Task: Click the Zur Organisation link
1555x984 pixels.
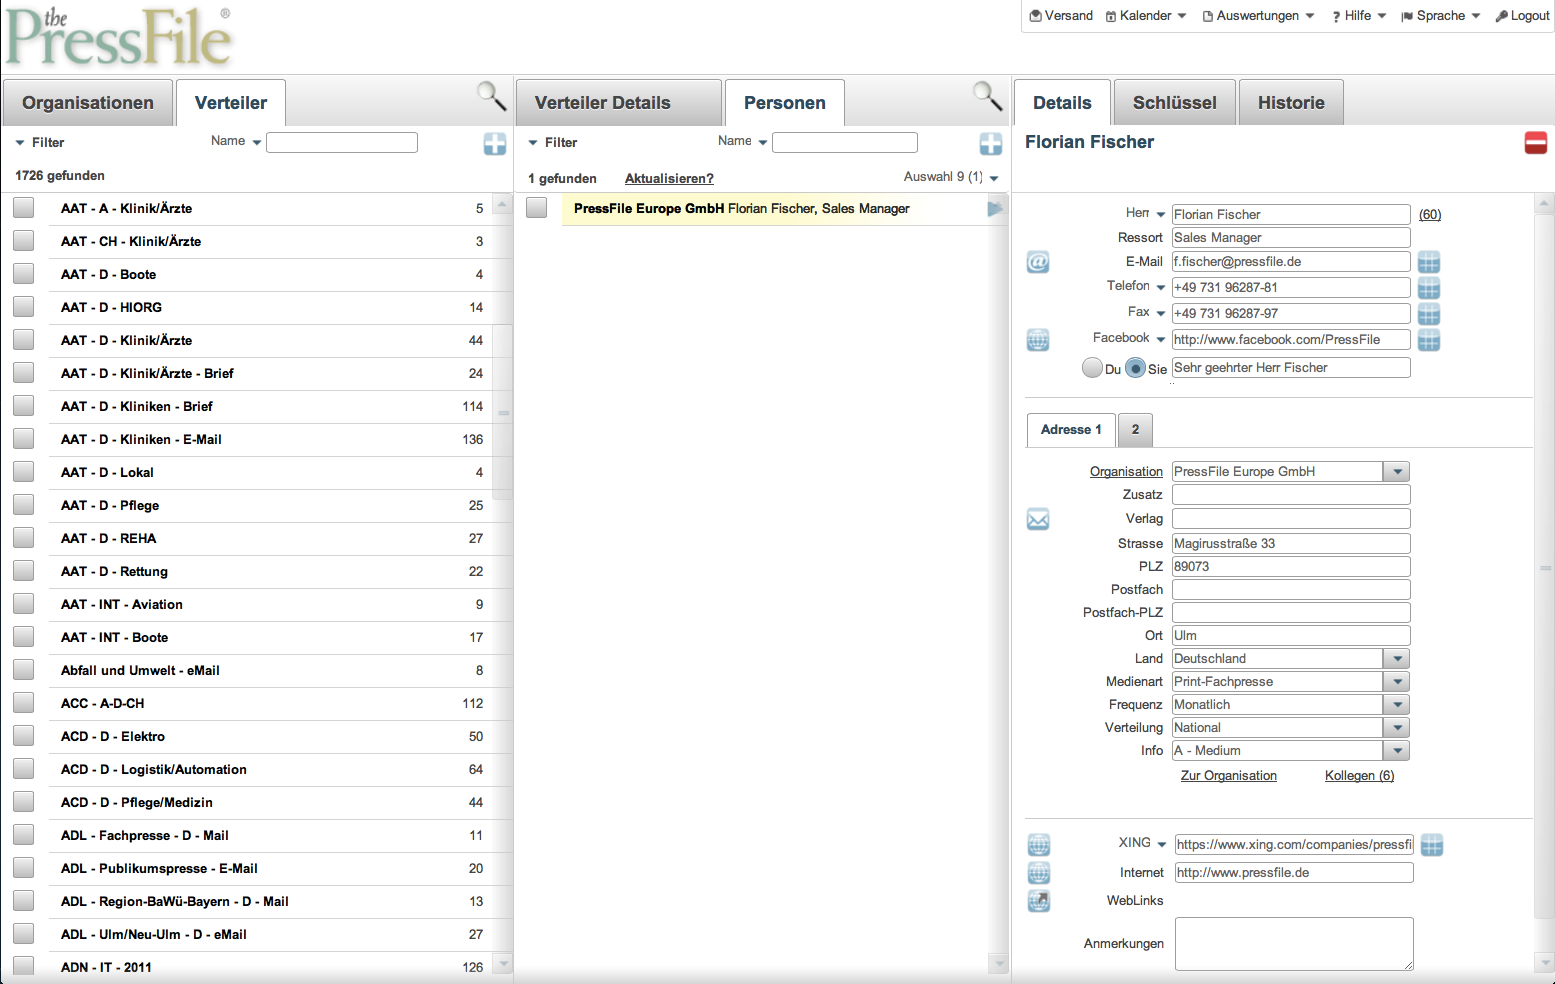Action: click(1228, 776)
